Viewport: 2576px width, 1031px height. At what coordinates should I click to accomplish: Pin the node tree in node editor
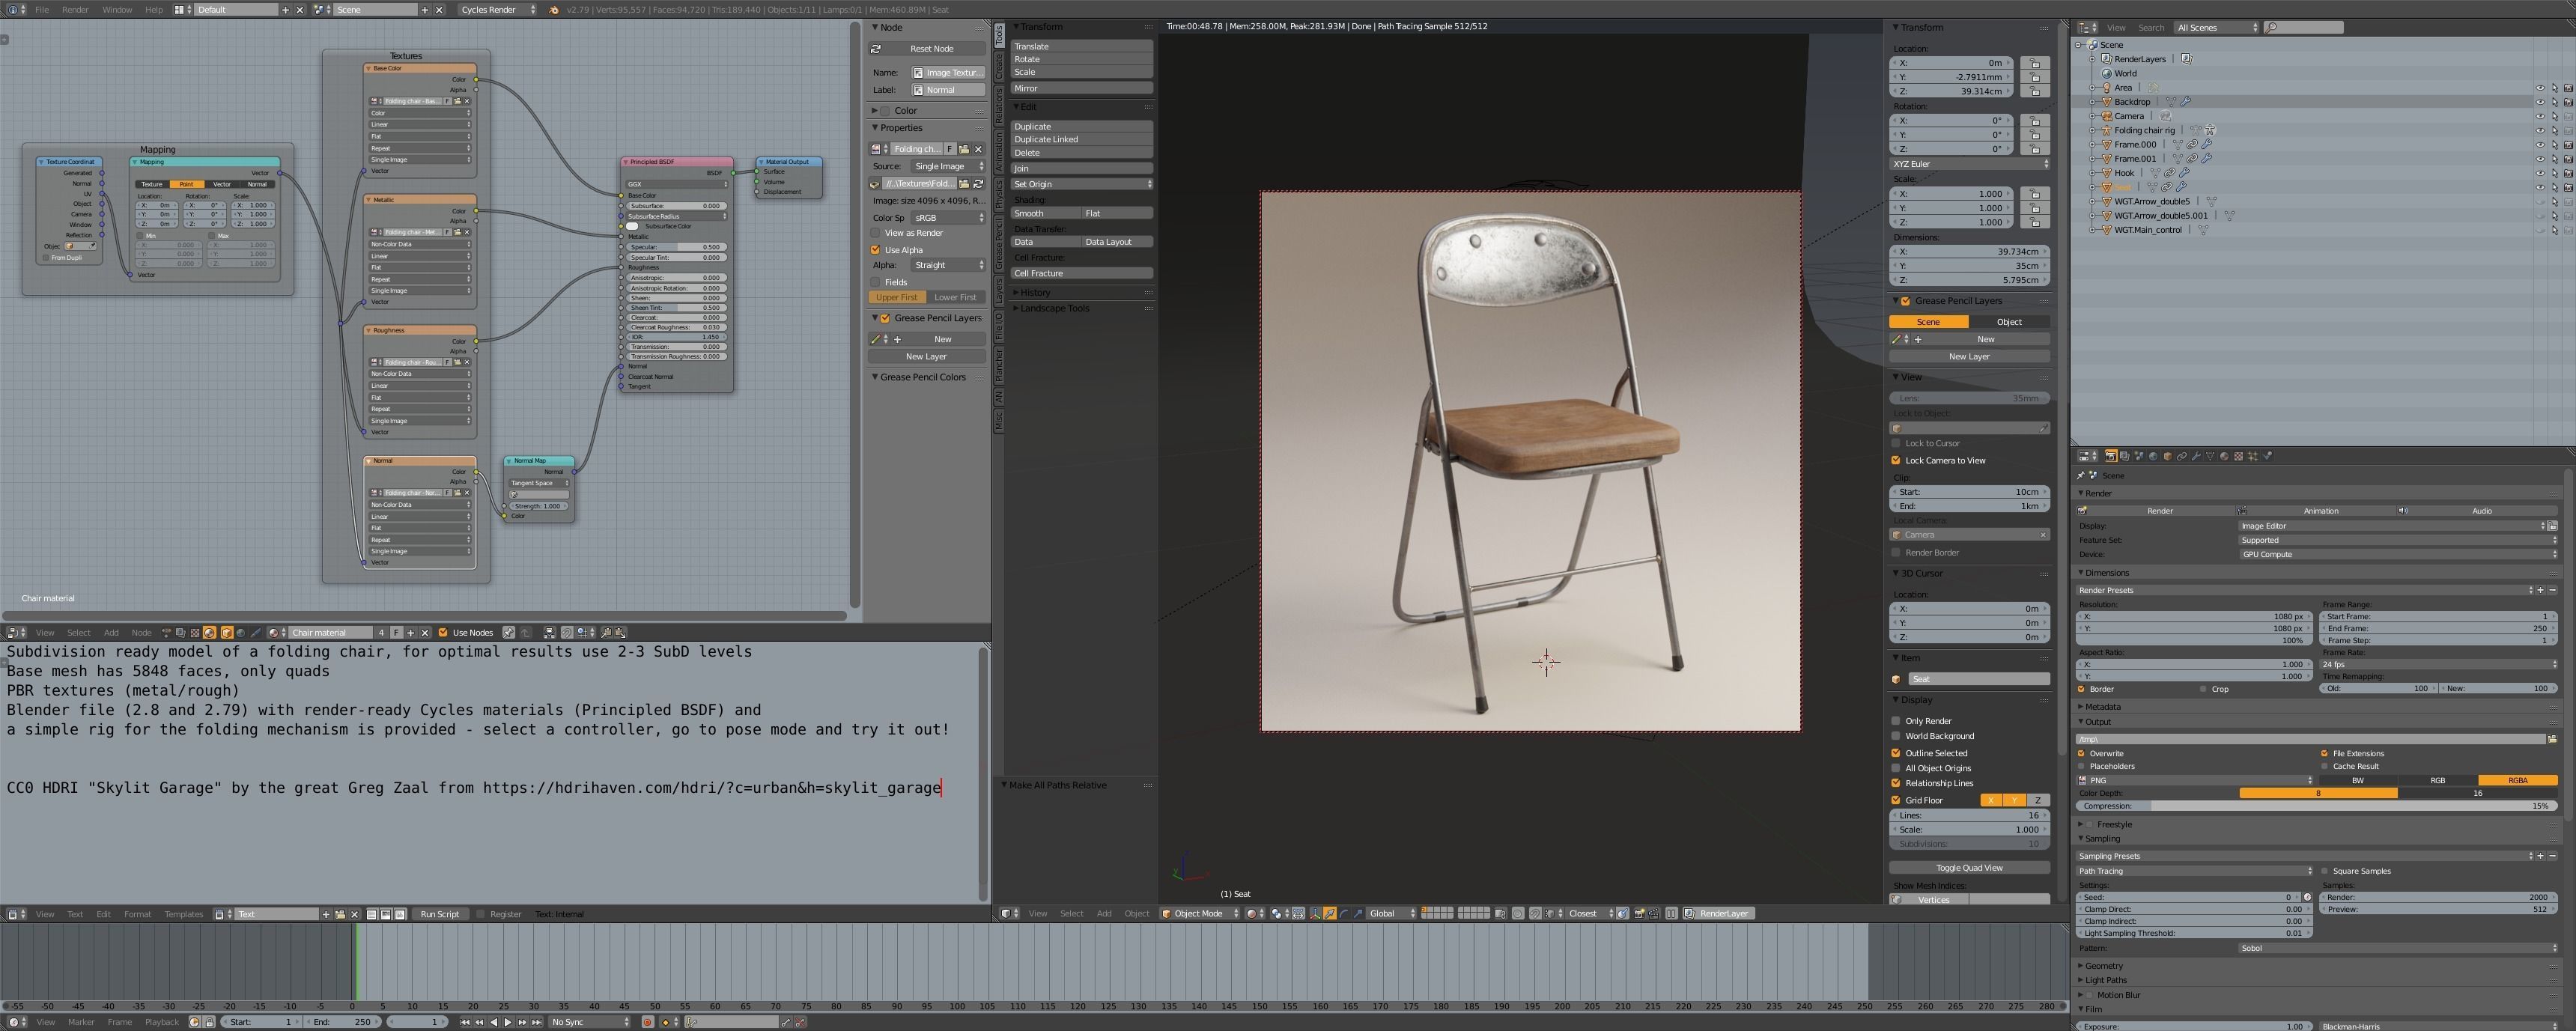point(508,632)
